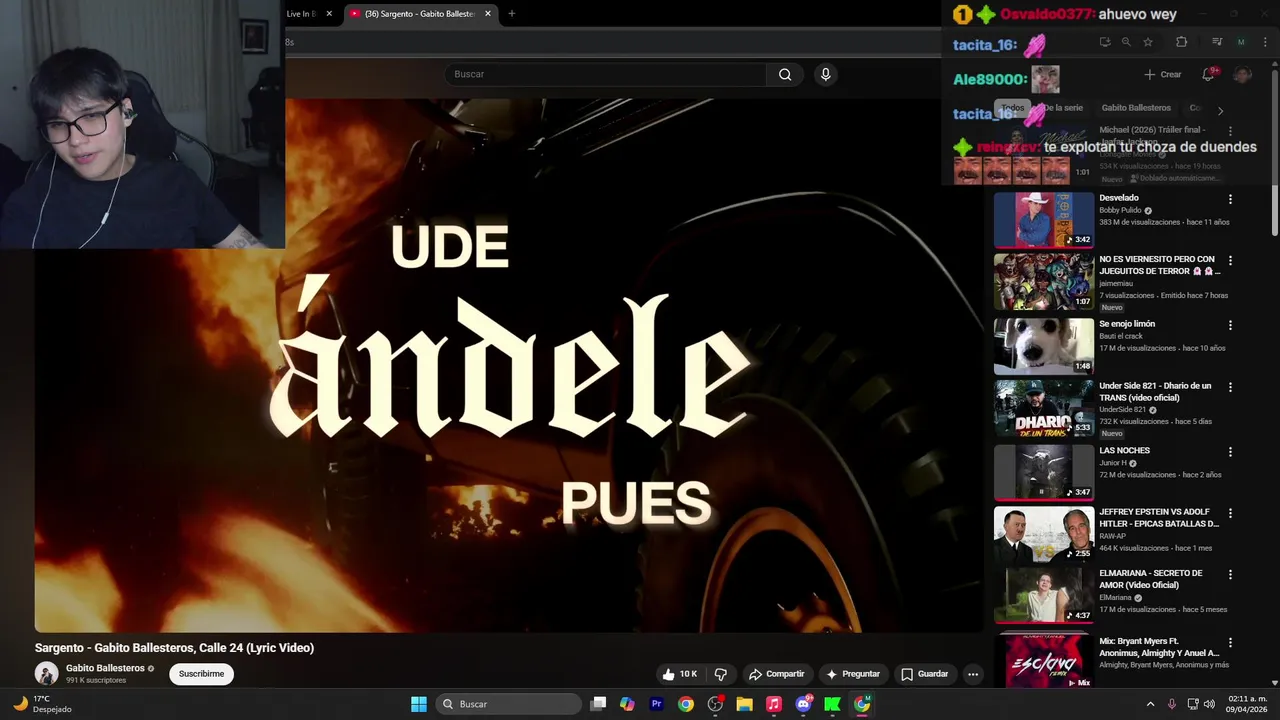1280x720 pixels.
Task: Open the weather widget showing 17°C Despejado
Action: (43, 704)
